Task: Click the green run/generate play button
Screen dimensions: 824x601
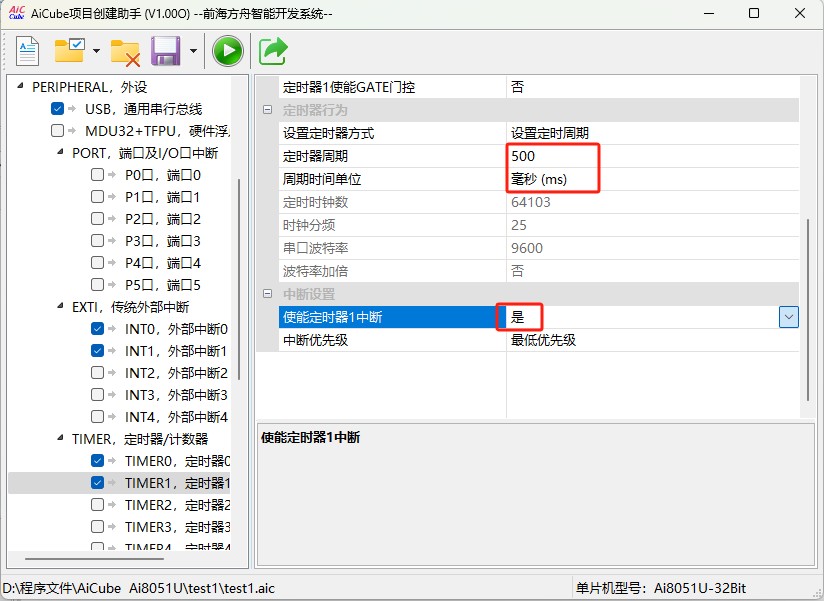Action: (228, 51)
